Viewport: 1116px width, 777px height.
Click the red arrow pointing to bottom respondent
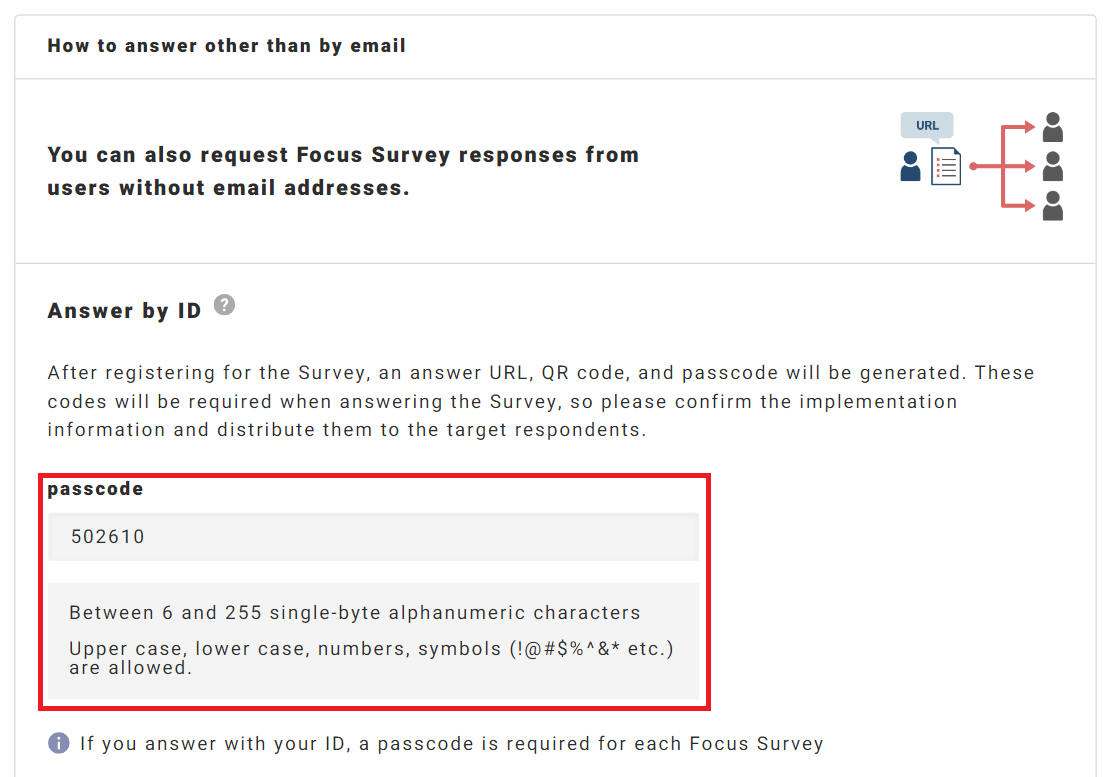pyautogui.click(x=1020, y=206)
